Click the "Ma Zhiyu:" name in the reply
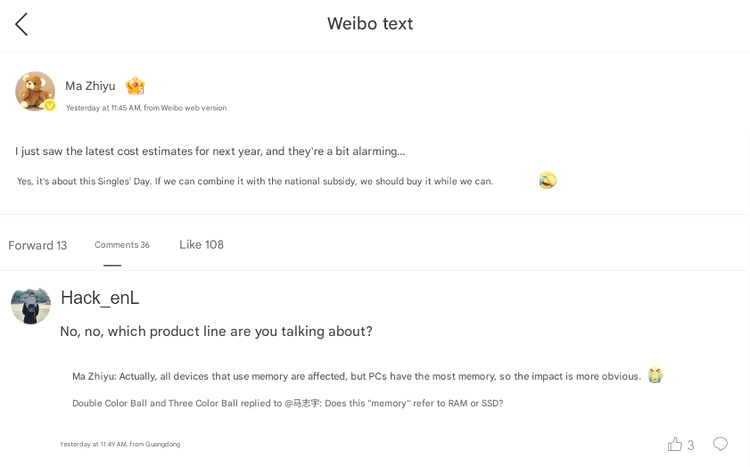This screenshot has width=750, height=467. point(95,376)
